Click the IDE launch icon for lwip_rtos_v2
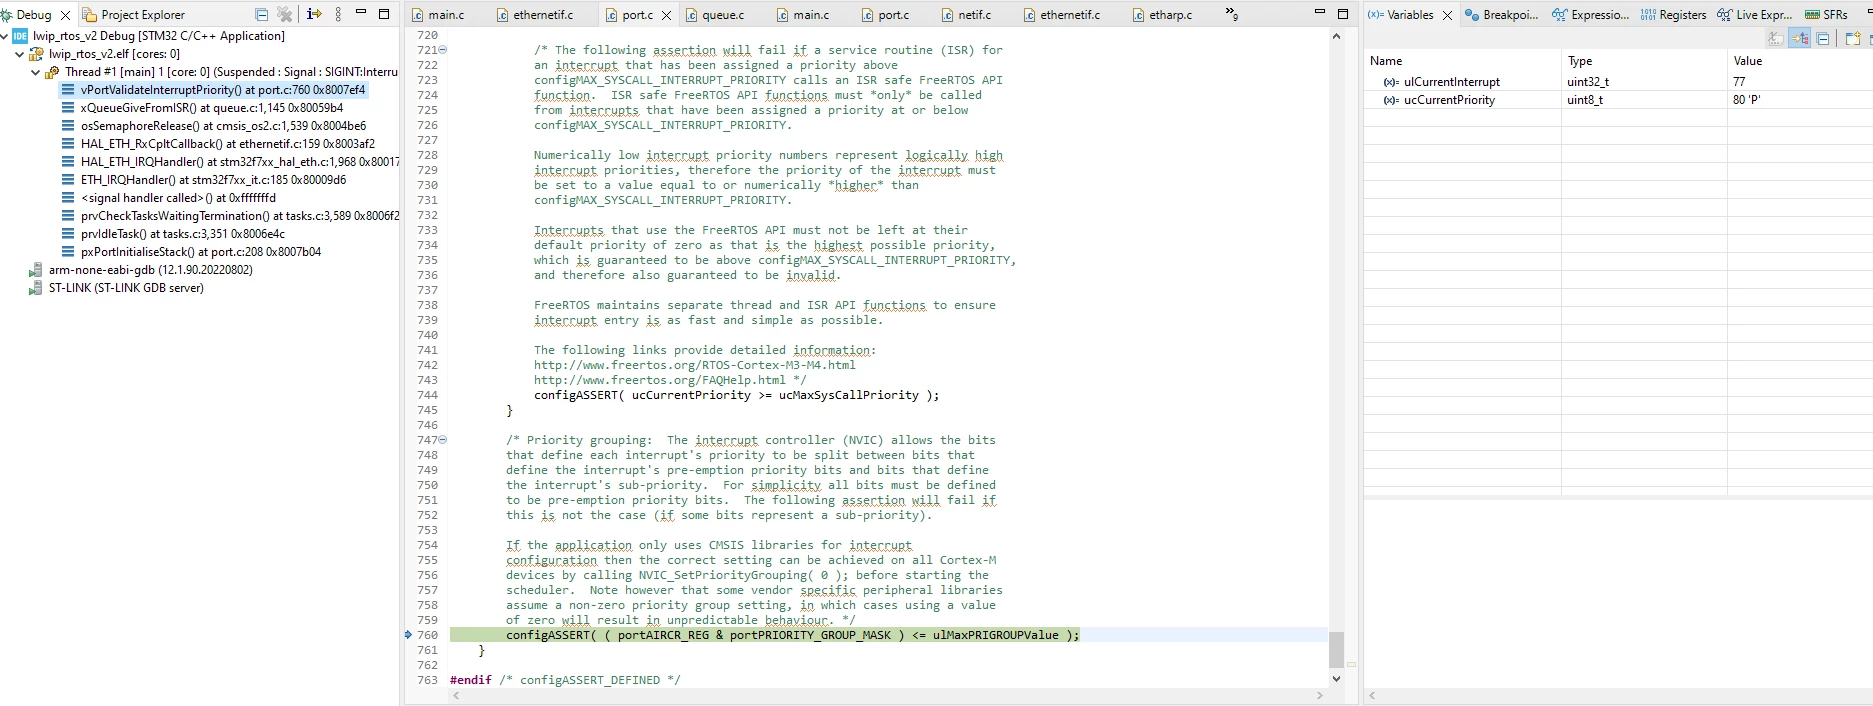 (20, 36)
